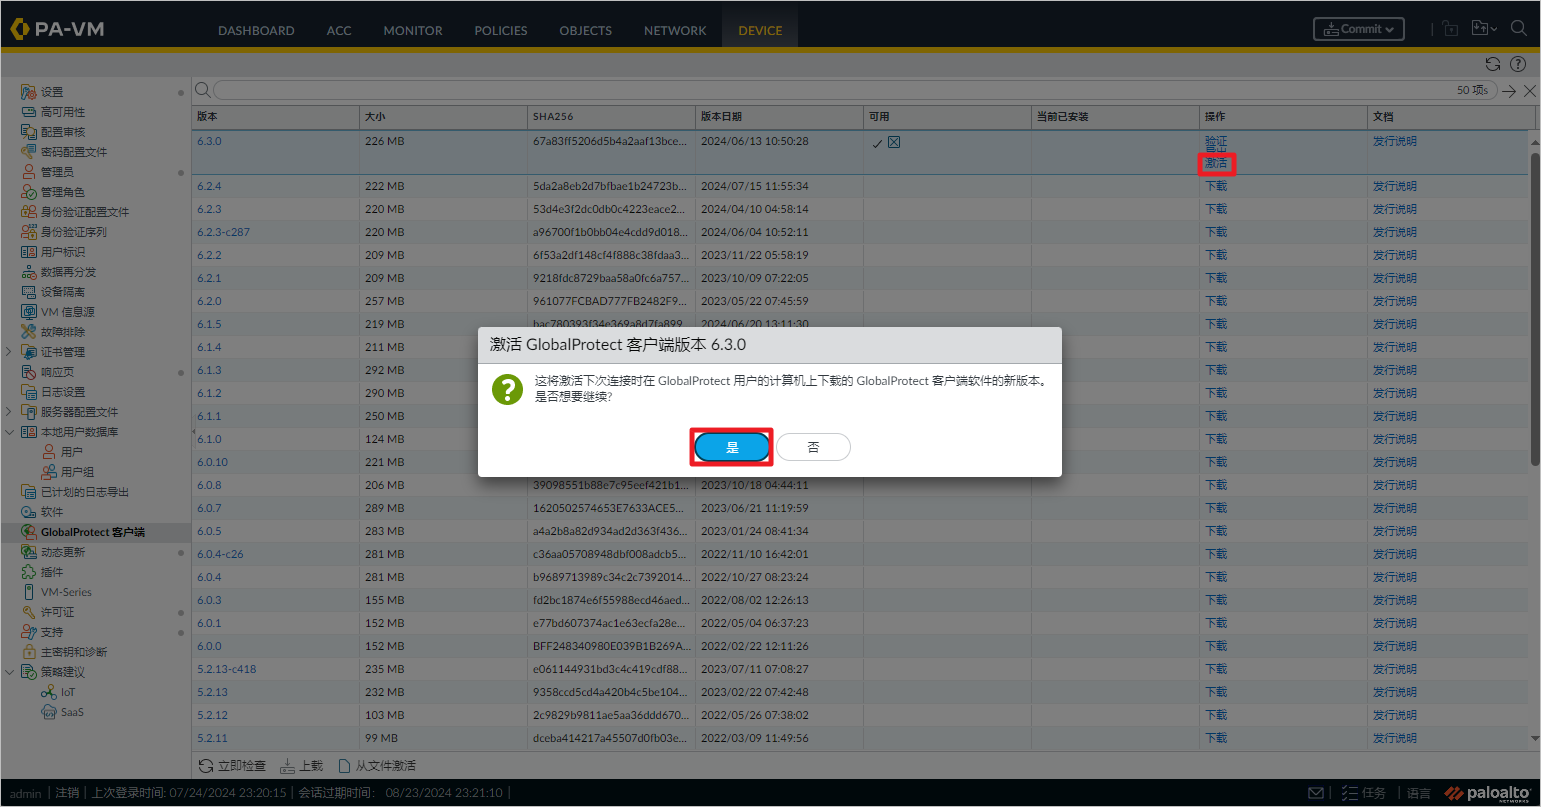The height and width of the screenshot is (807, 1541).
Task: Cancel activation with 否 button
Action: [x=813, y=447]
